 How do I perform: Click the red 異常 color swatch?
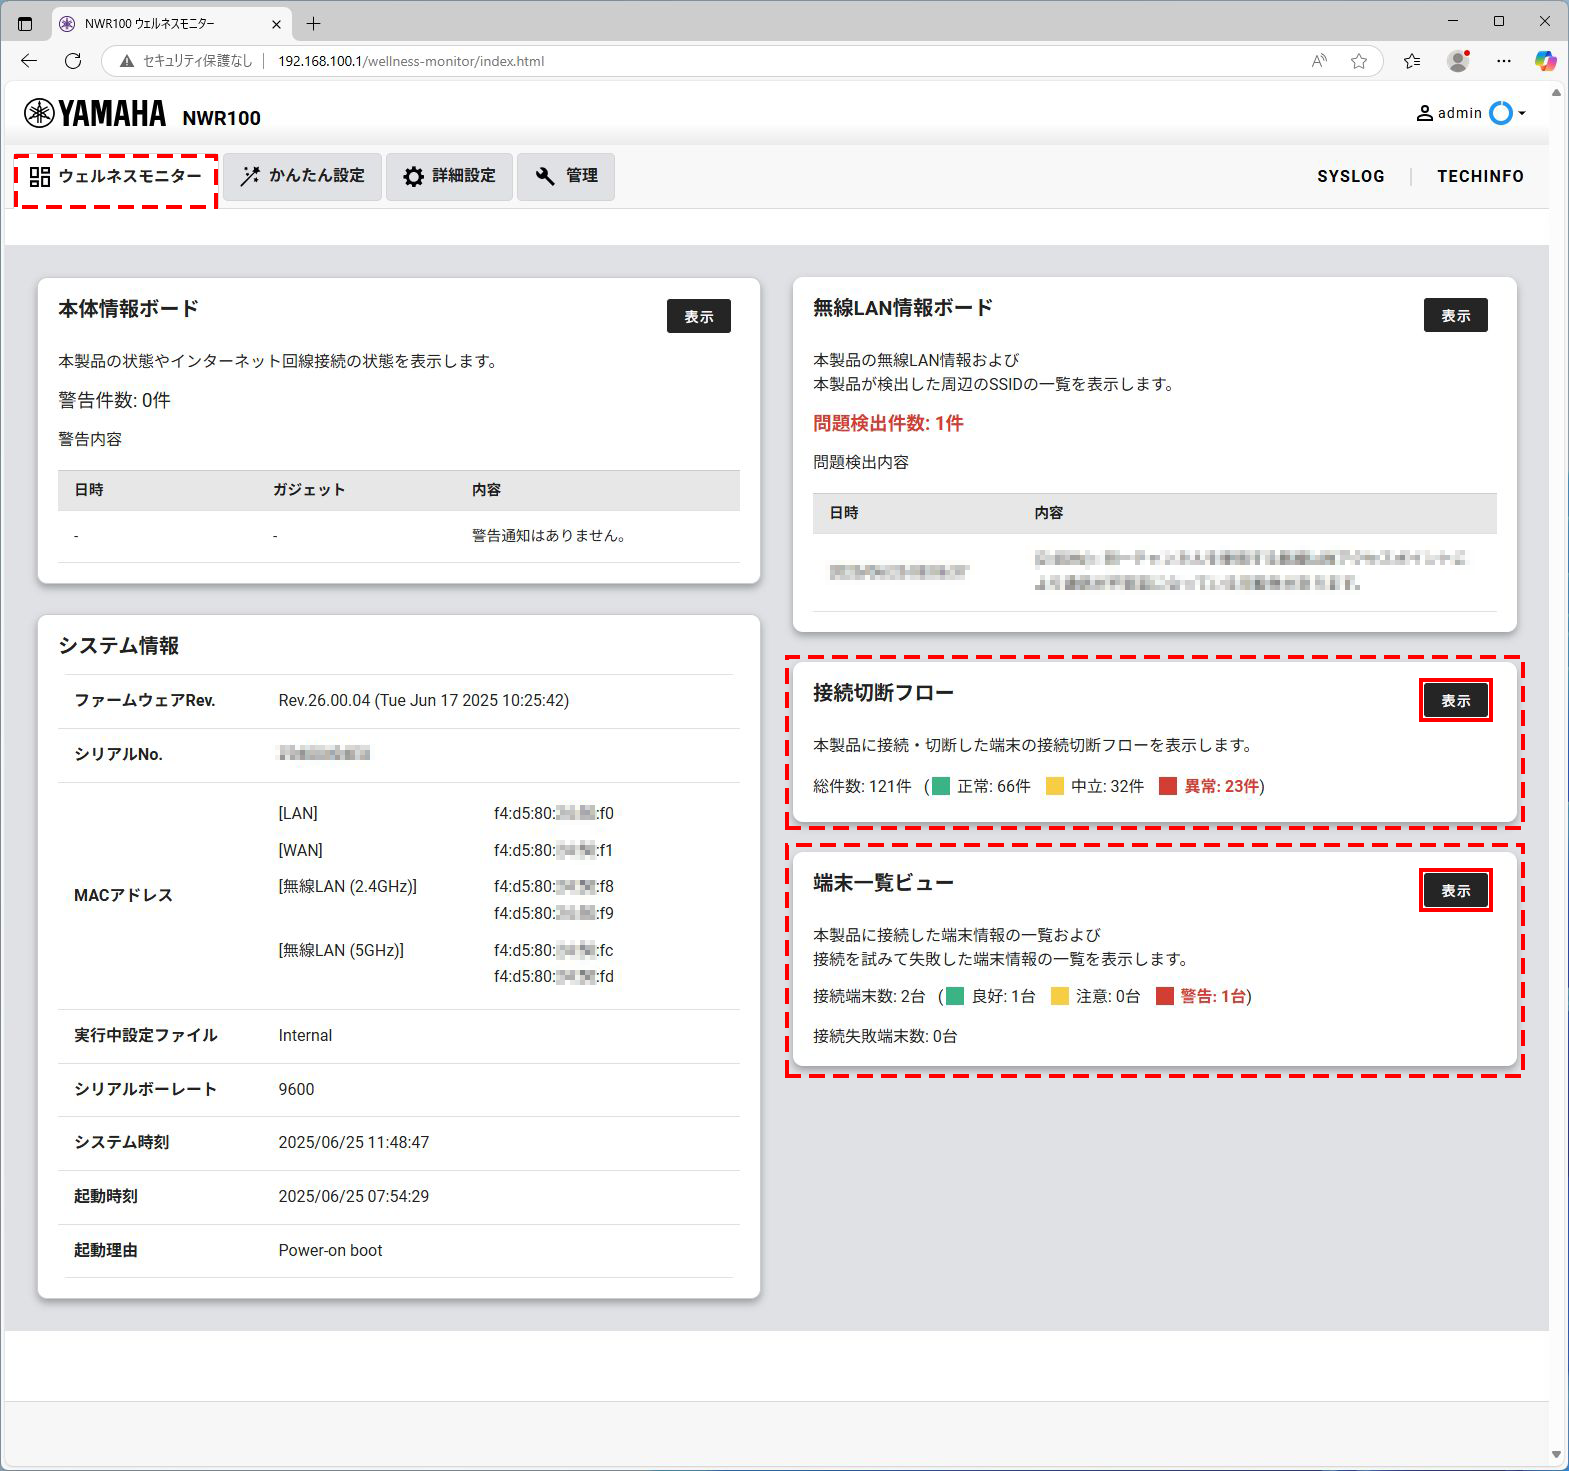(1168, 786)
